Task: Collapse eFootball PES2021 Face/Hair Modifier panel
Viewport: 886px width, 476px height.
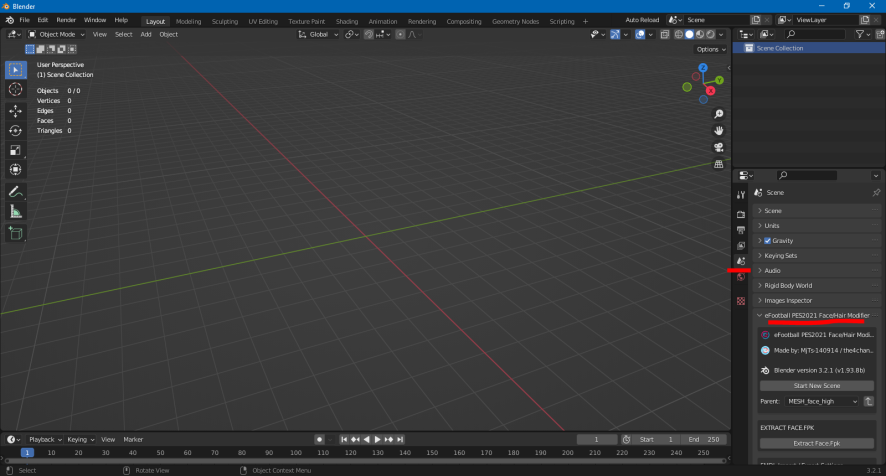Action: click(x=817, y=315)
